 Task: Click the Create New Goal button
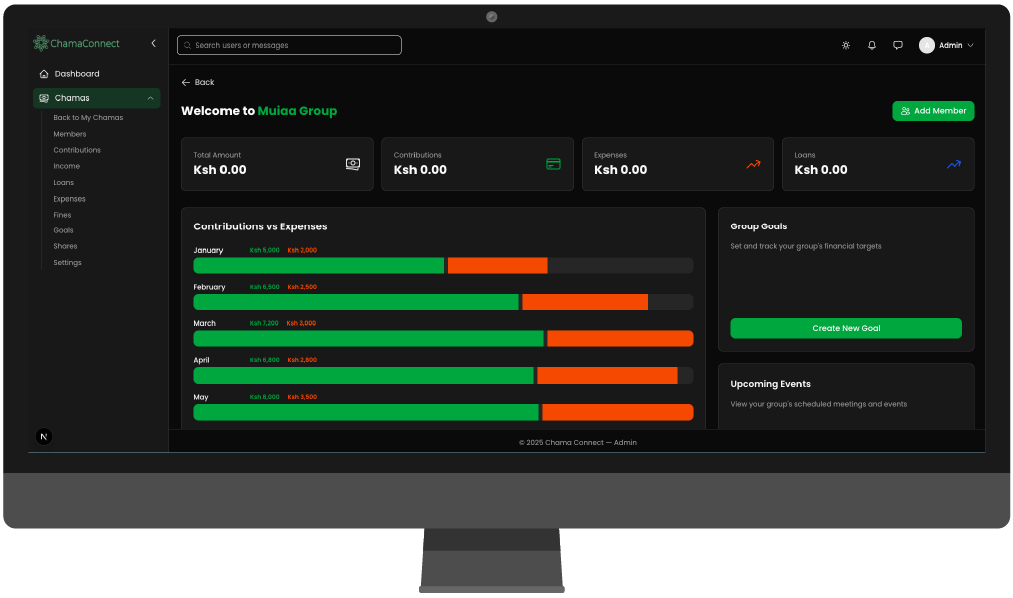[x=845, y=328]
